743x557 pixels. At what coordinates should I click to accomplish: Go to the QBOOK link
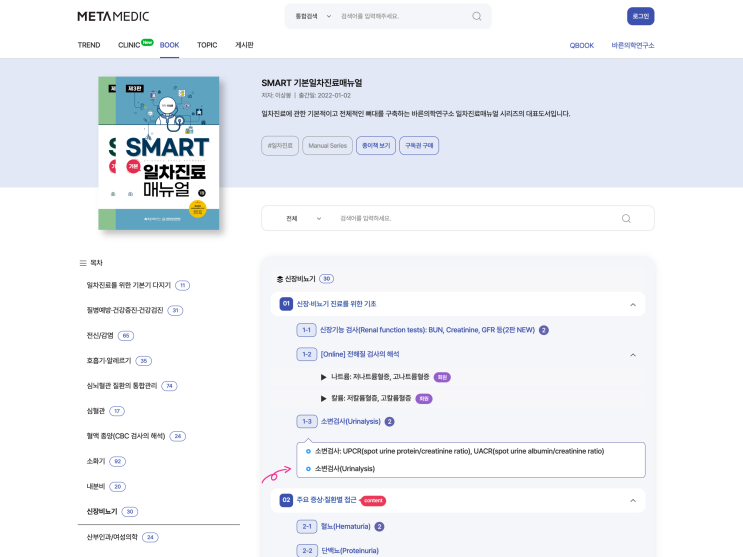[581, 46]
